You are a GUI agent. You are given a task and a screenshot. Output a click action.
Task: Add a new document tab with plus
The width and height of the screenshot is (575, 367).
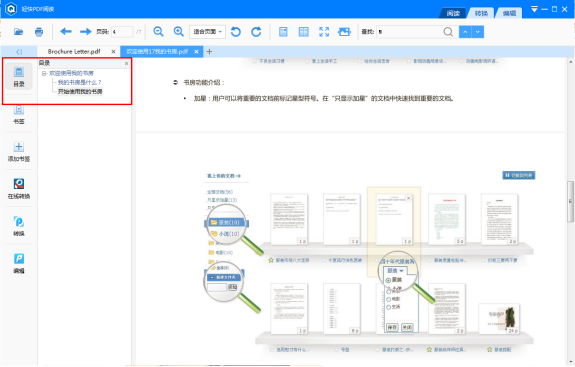pyautogui.click(x=209, y=52)
